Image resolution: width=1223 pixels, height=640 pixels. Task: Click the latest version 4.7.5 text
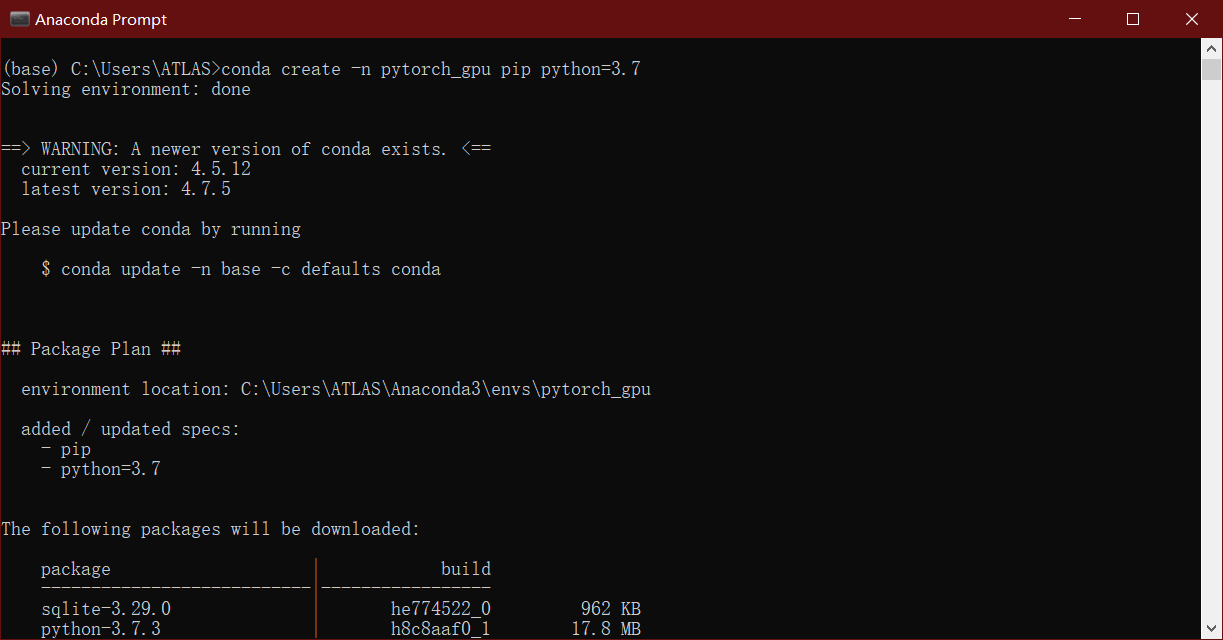tap(126, 189)
